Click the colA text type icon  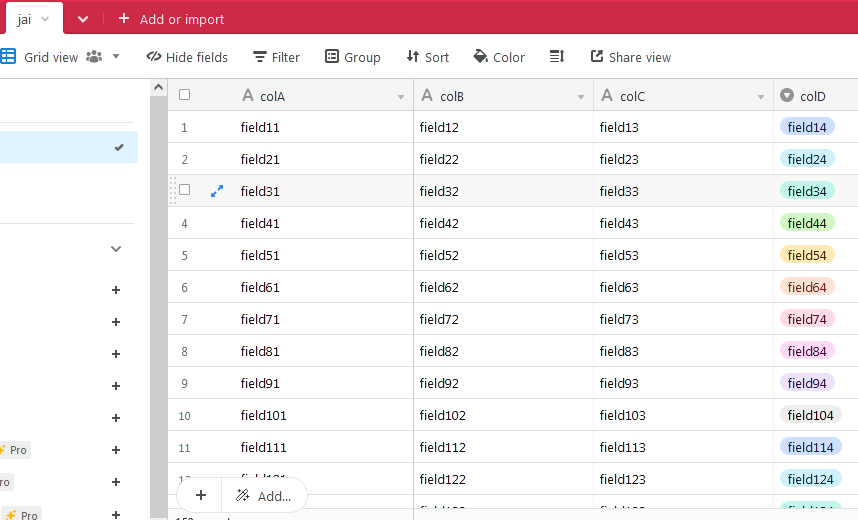[x=248, y=95]
